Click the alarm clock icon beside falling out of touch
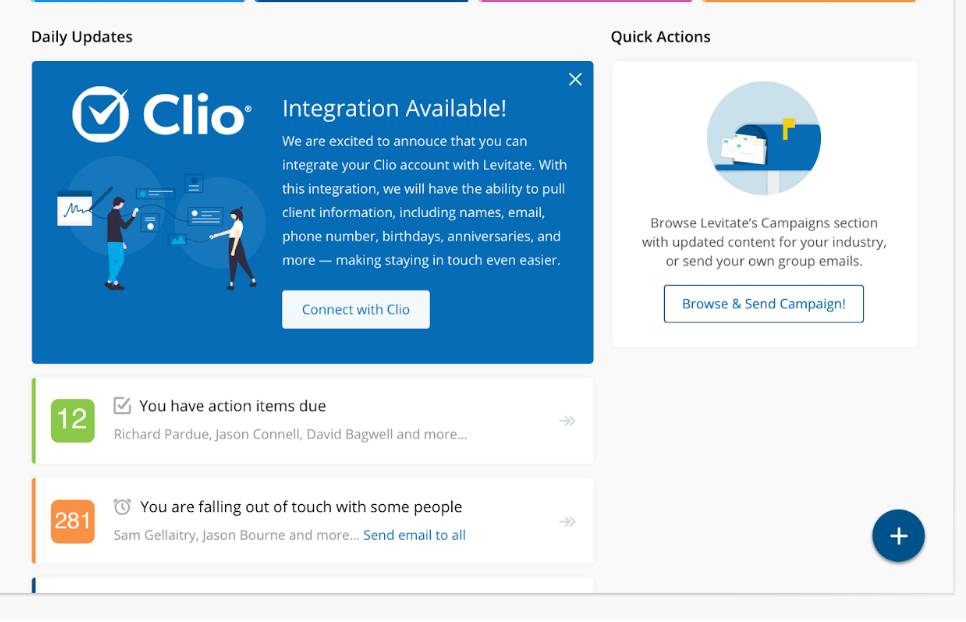Image resolution: width=966 pixels, height=622 pixels. coord(122,506)
